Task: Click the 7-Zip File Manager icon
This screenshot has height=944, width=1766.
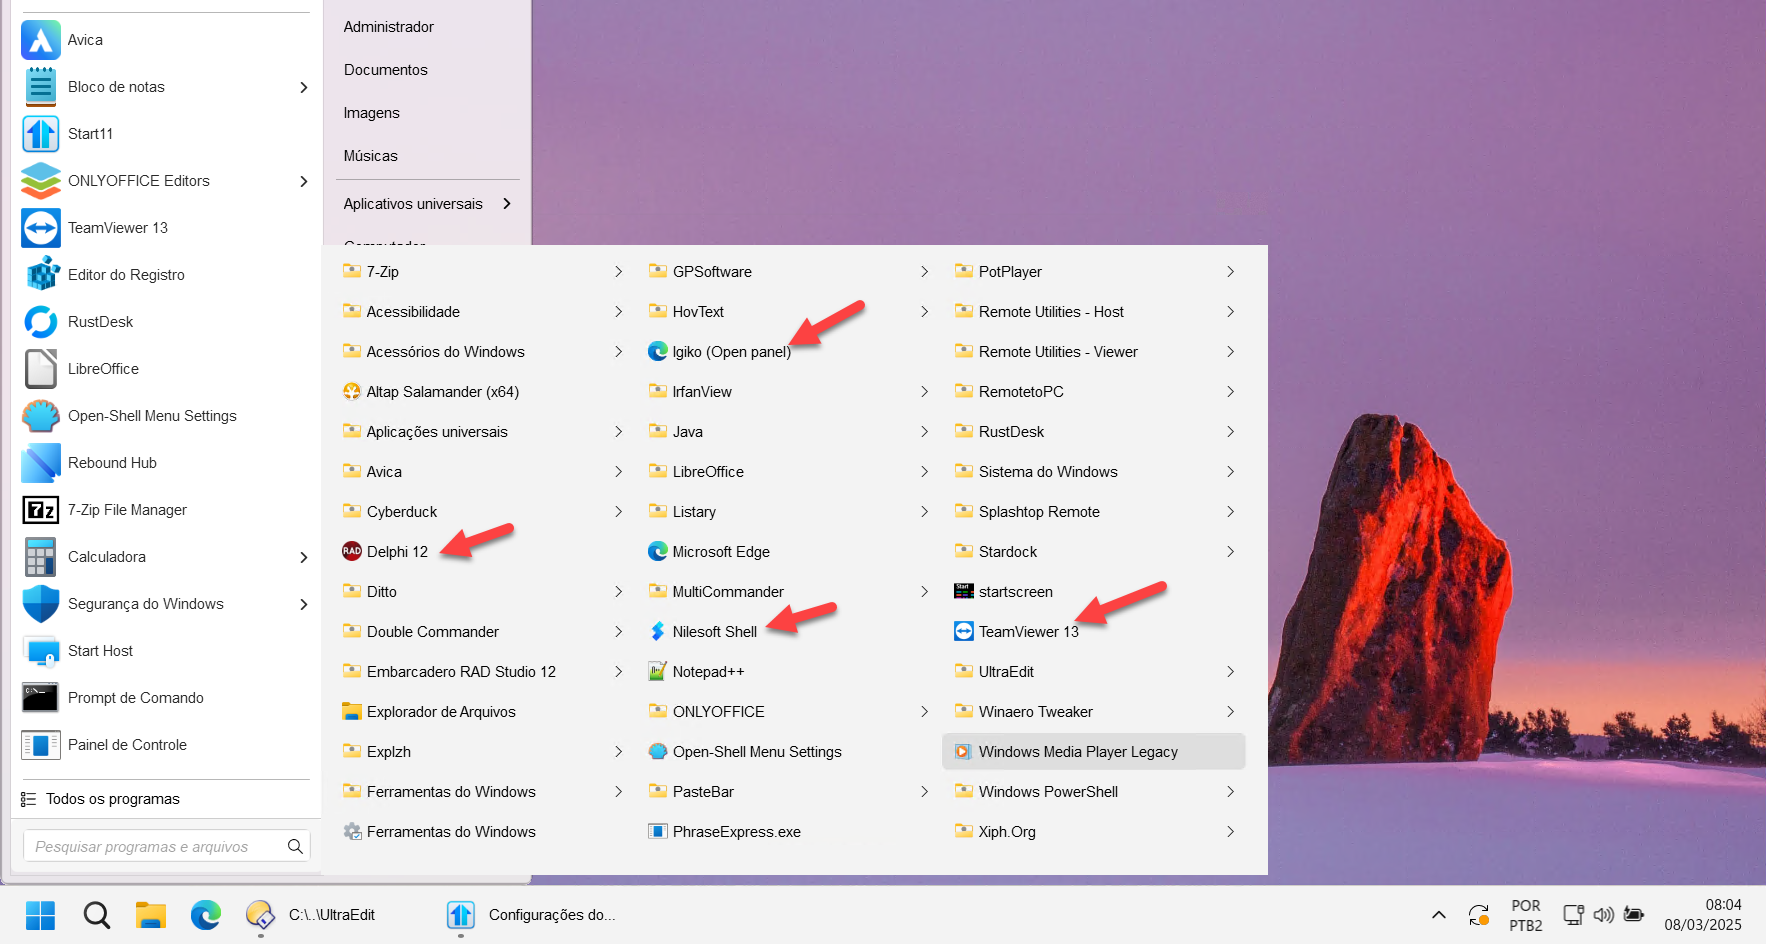Action: [x=41, y=510]
